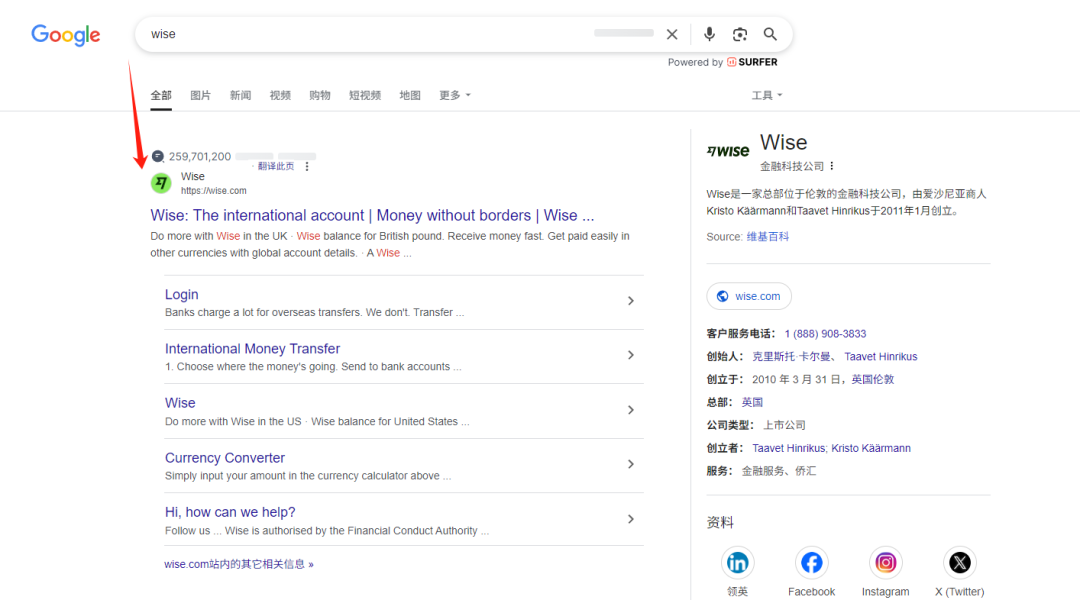
Task: Call the 1 (888) 908-3833 number link
Action: point(825,333)
